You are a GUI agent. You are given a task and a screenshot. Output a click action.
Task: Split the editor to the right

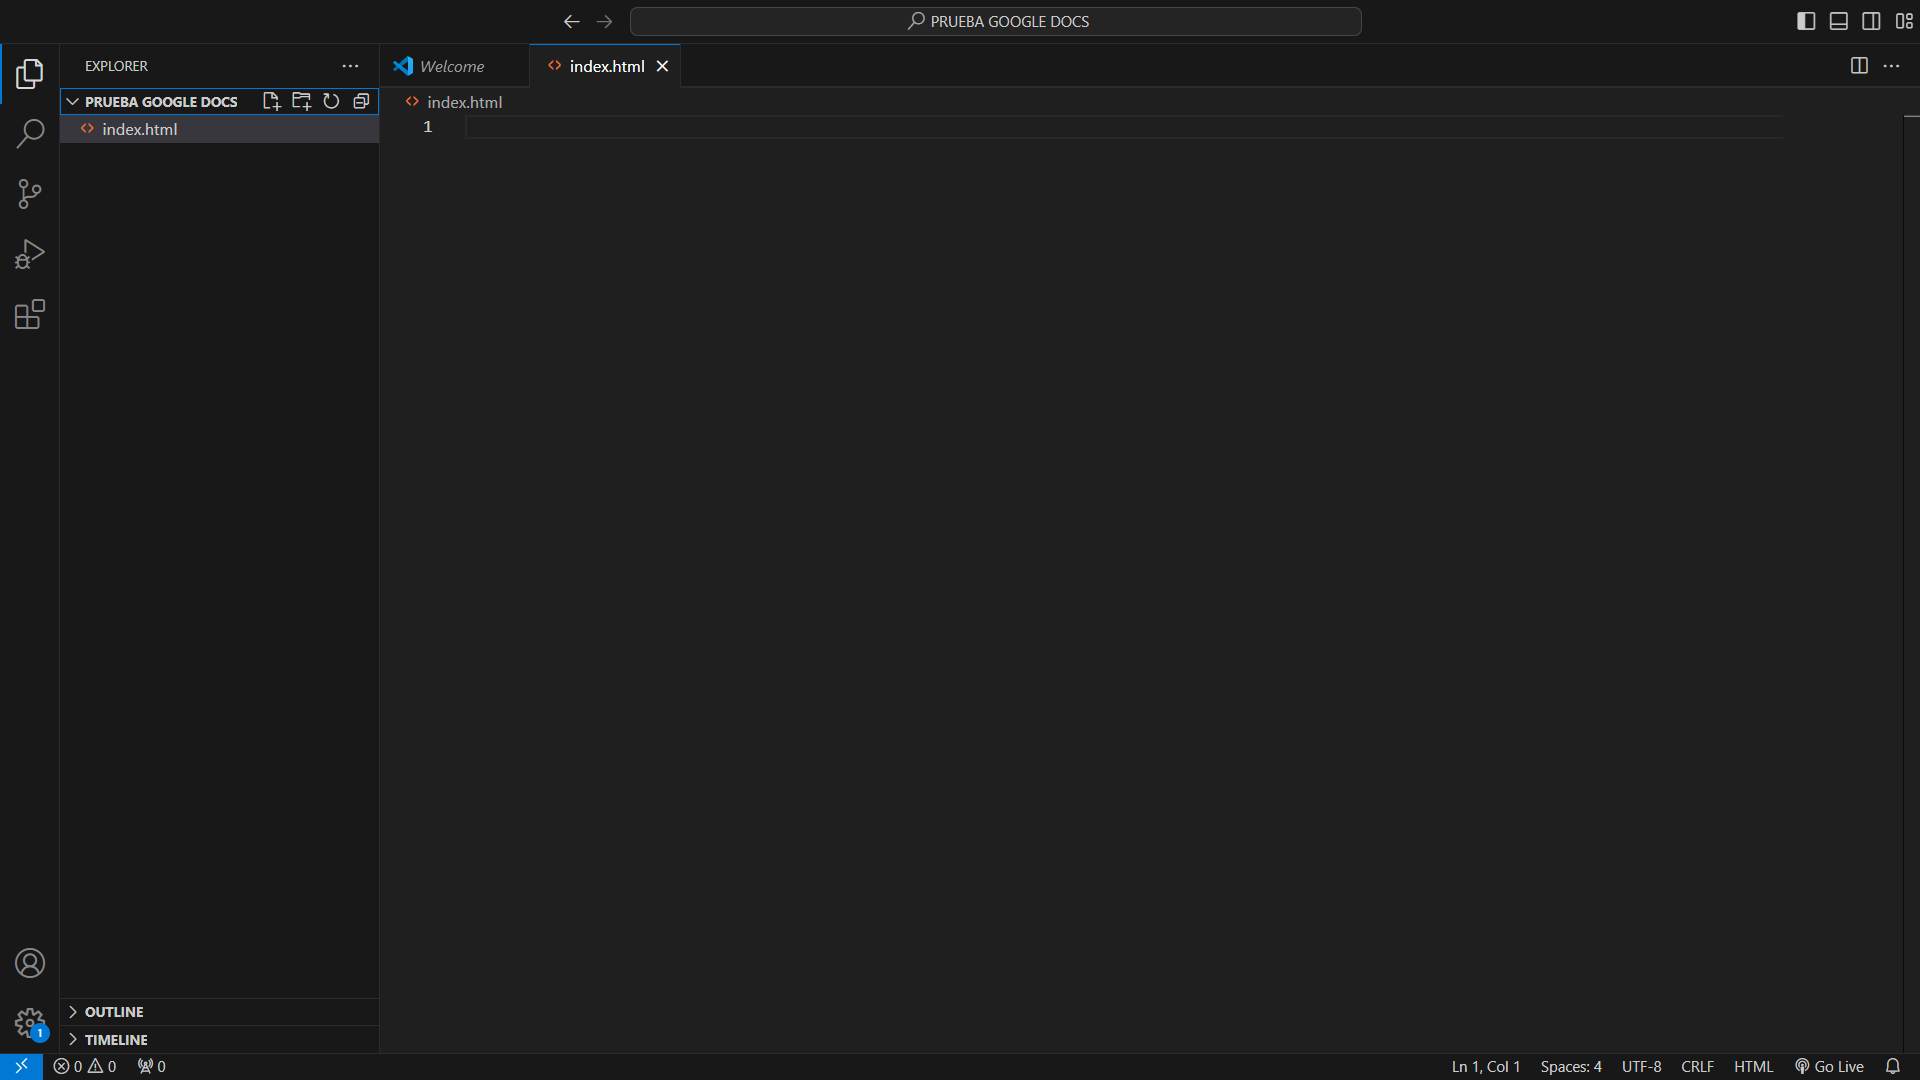pos(1859,66)
